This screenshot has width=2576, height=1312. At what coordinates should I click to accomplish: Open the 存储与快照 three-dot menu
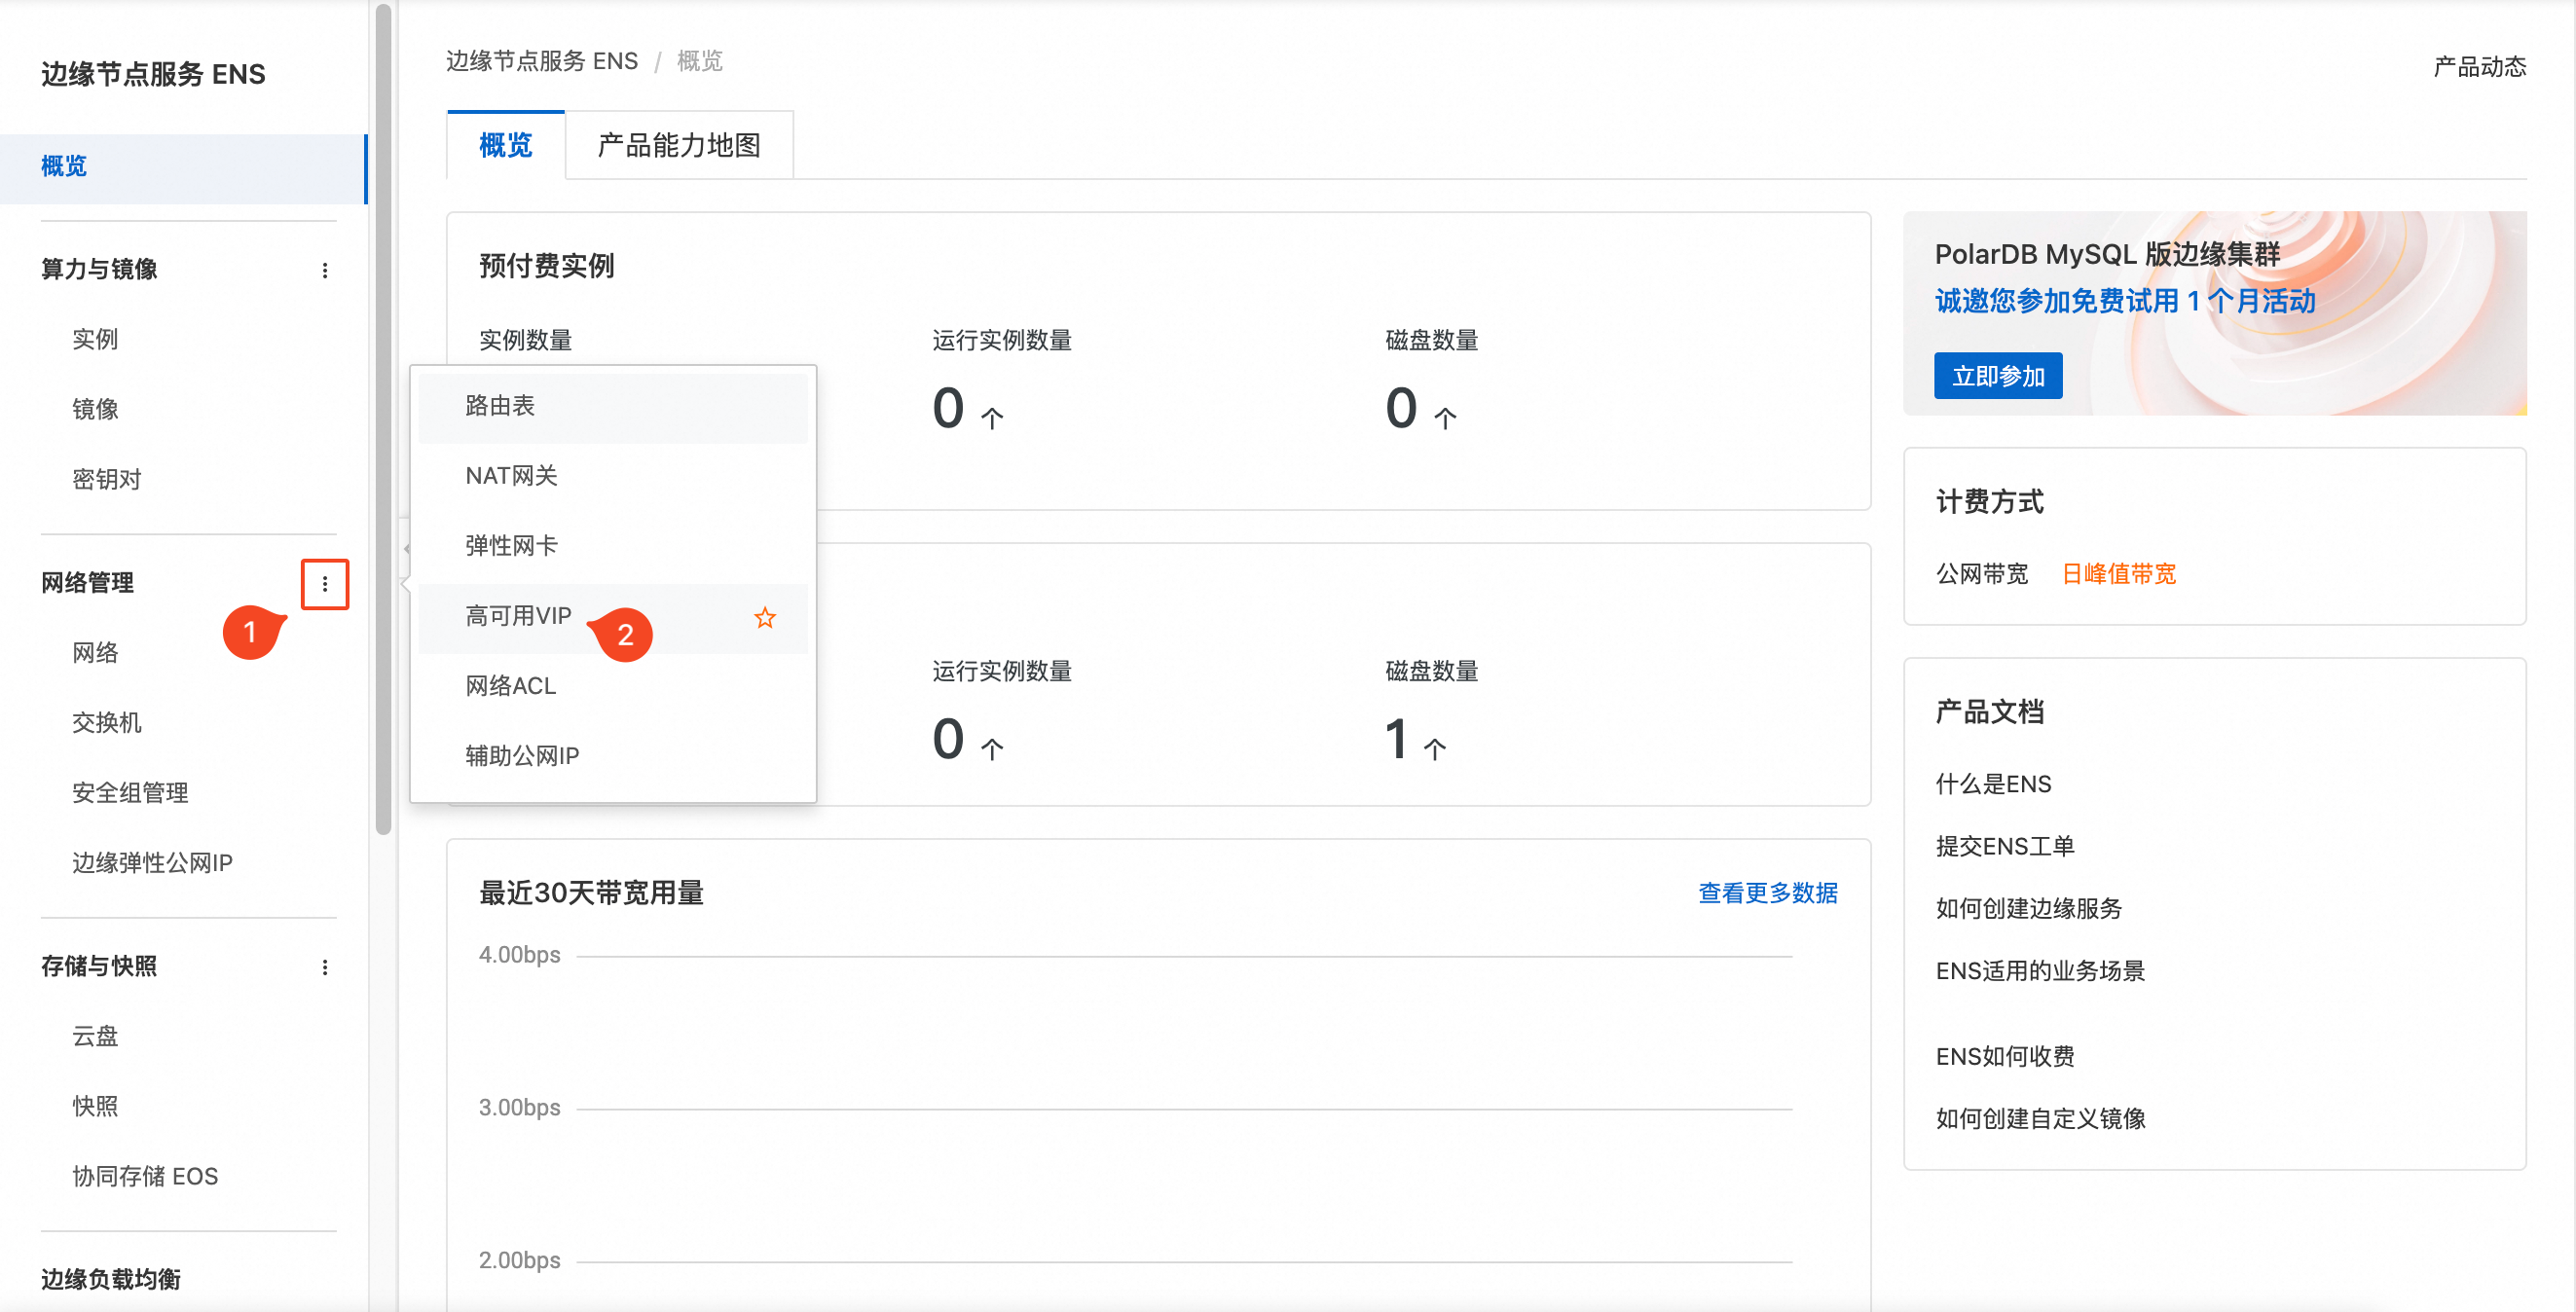[x=324, y=966]
